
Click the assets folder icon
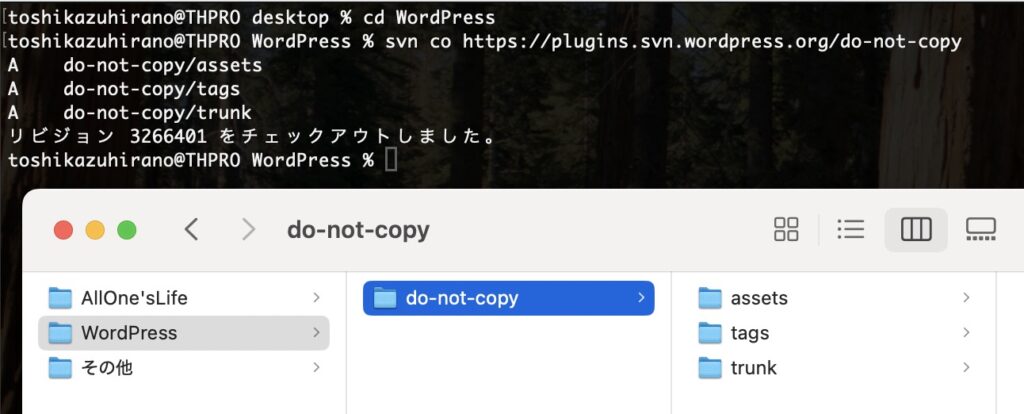click(710, 298)
